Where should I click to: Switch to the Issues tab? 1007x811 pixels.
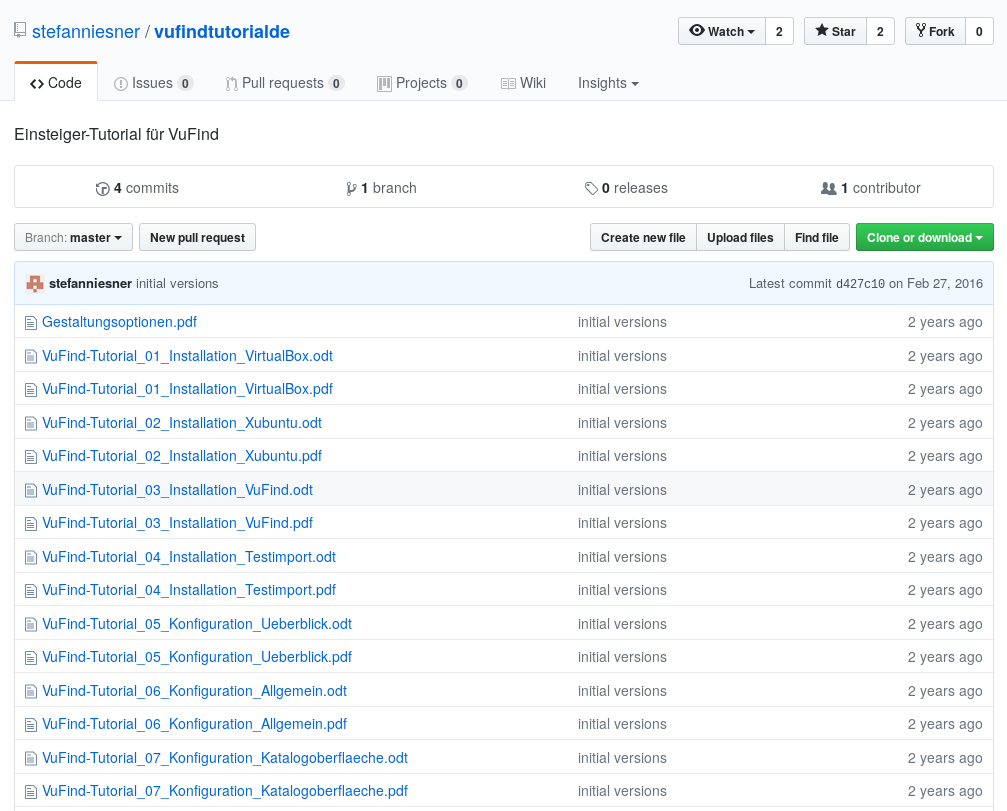click(x=152, y=83)
